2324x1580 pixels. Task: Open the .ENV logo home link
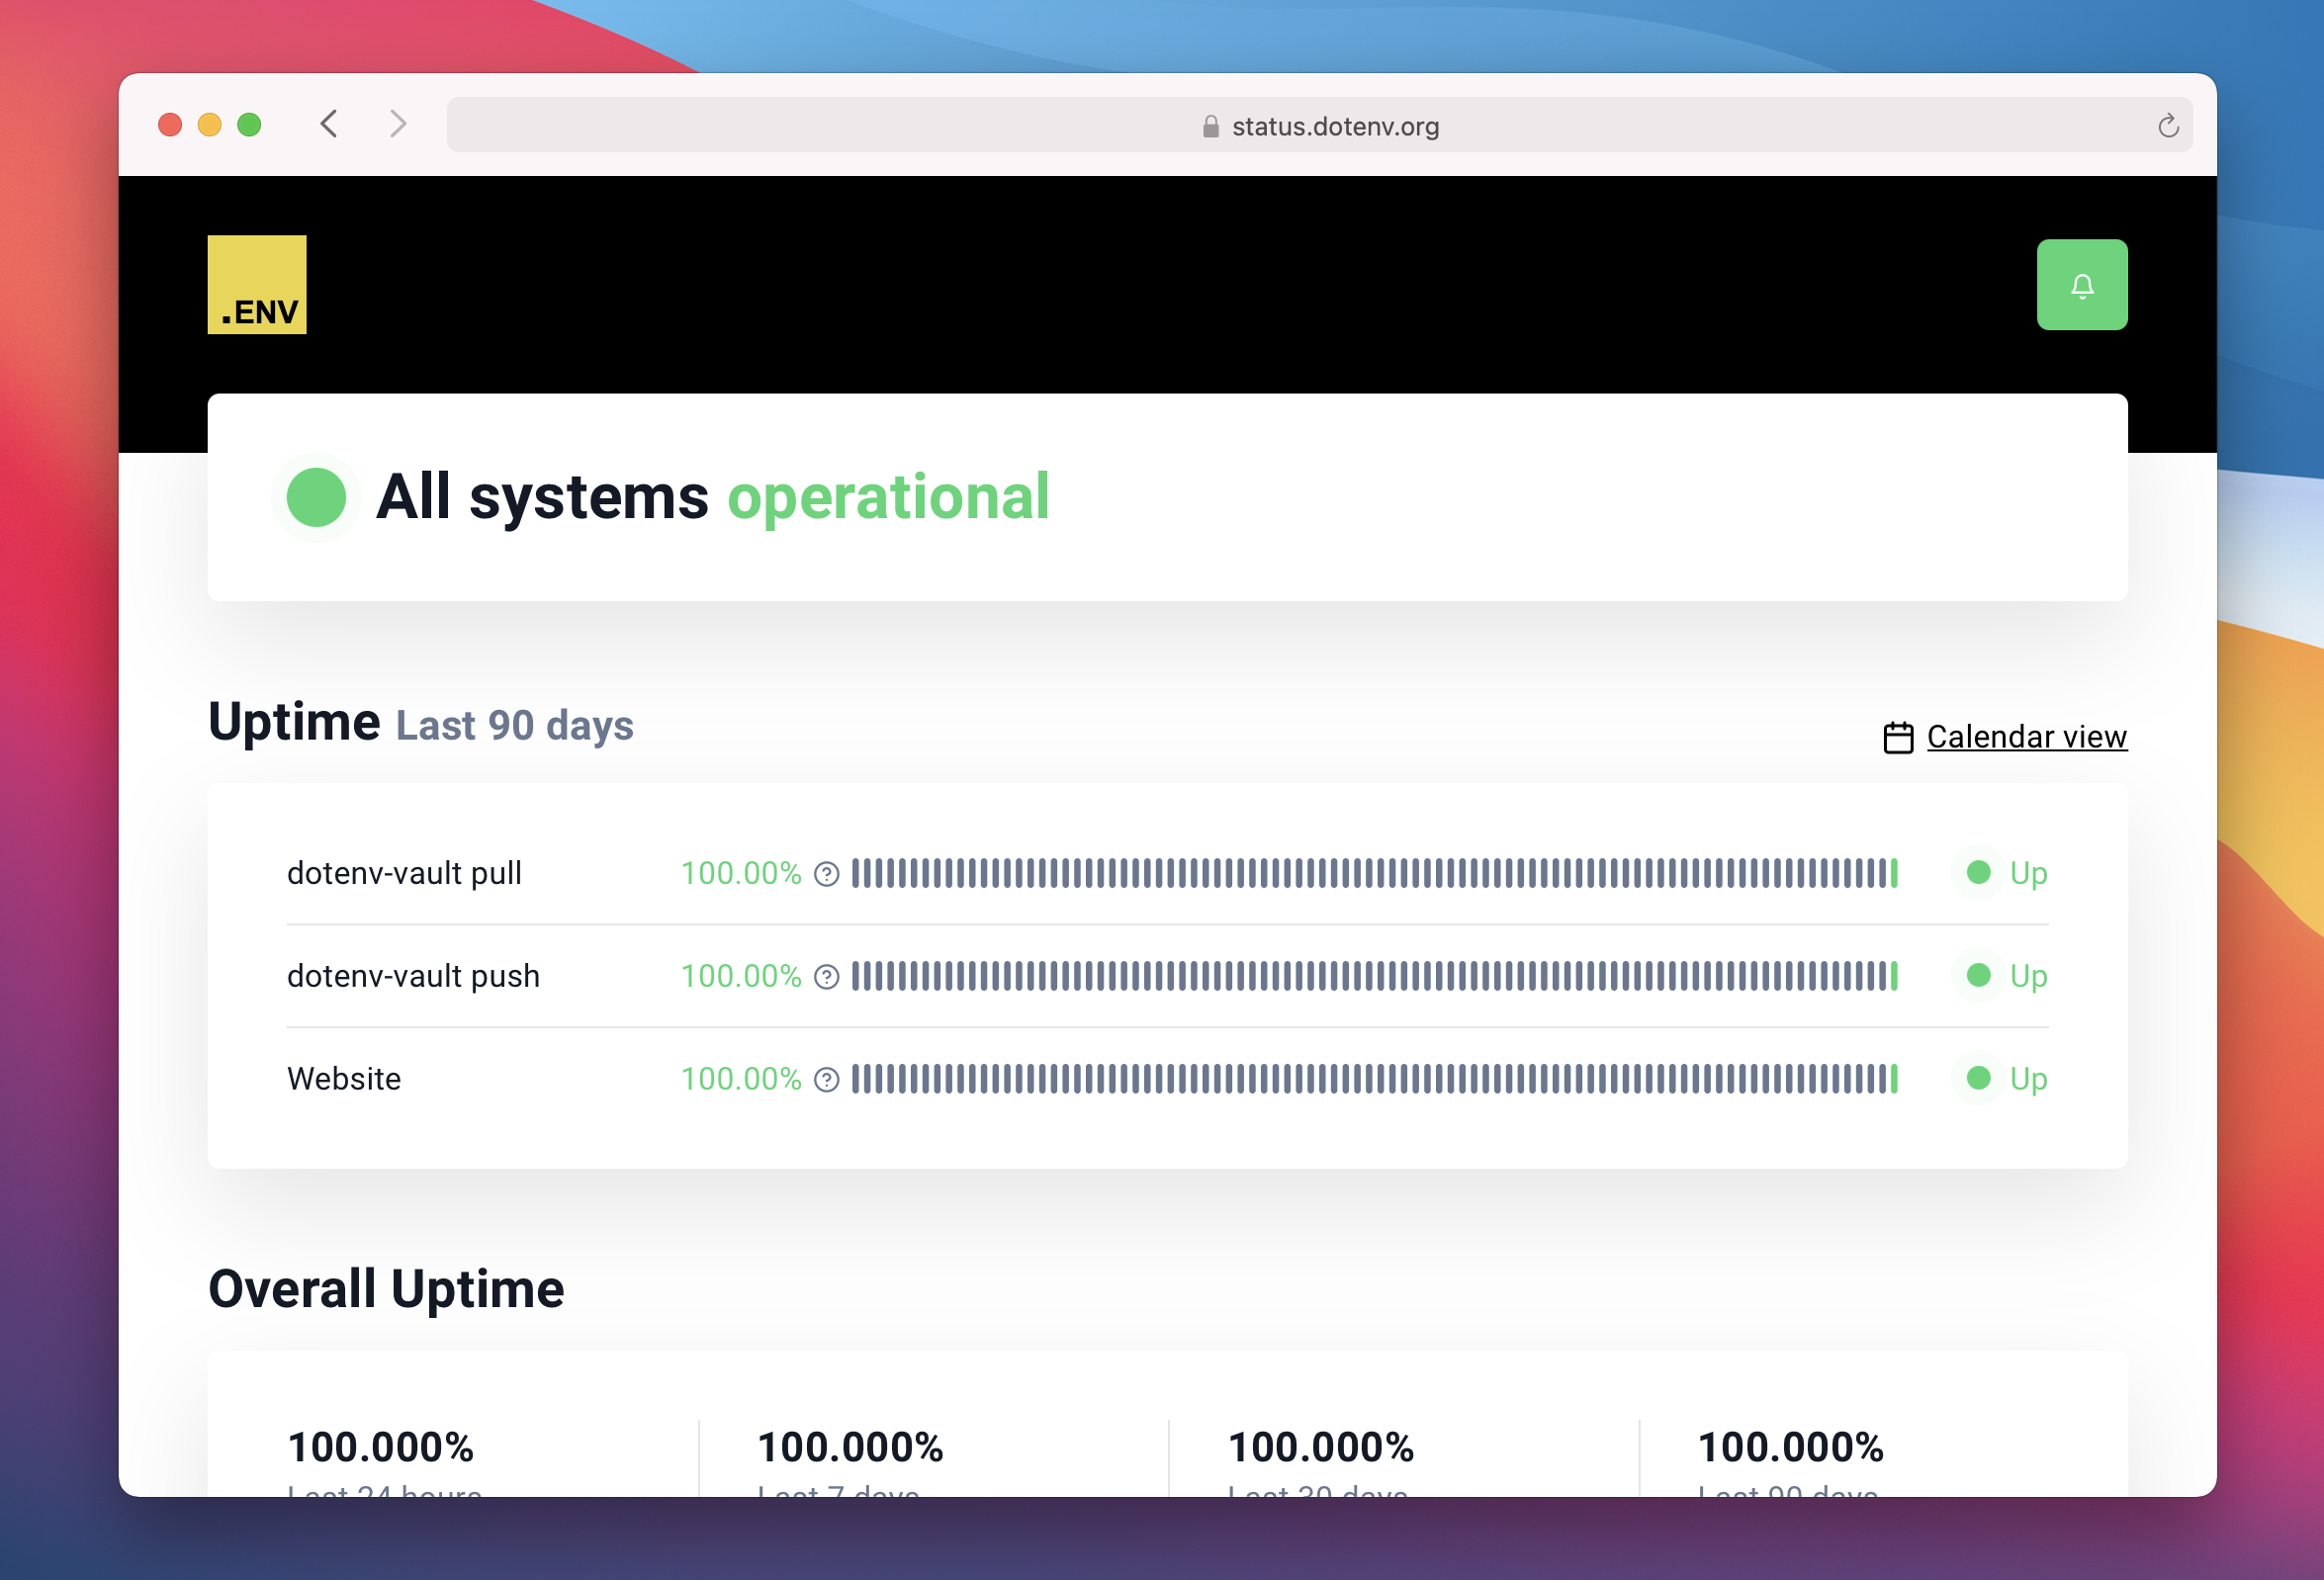click(x=257, y=285)
